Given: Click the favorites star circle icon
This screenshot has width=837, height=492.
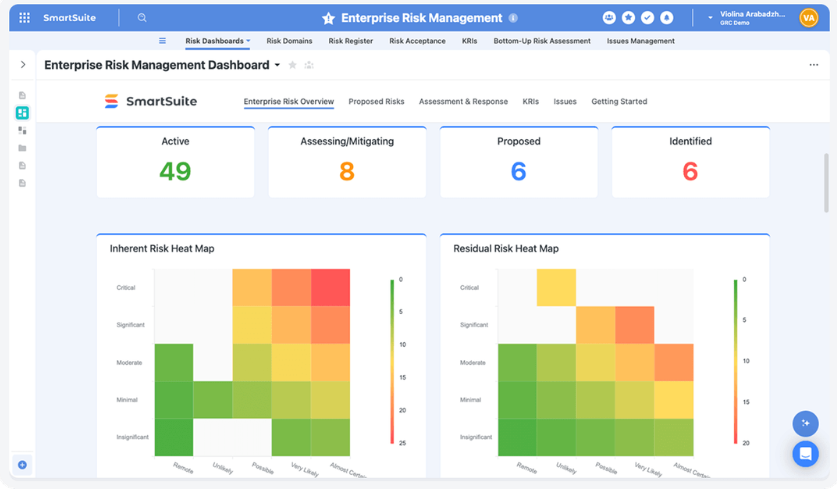Looking at the screenshot, I should coord(628,18).
